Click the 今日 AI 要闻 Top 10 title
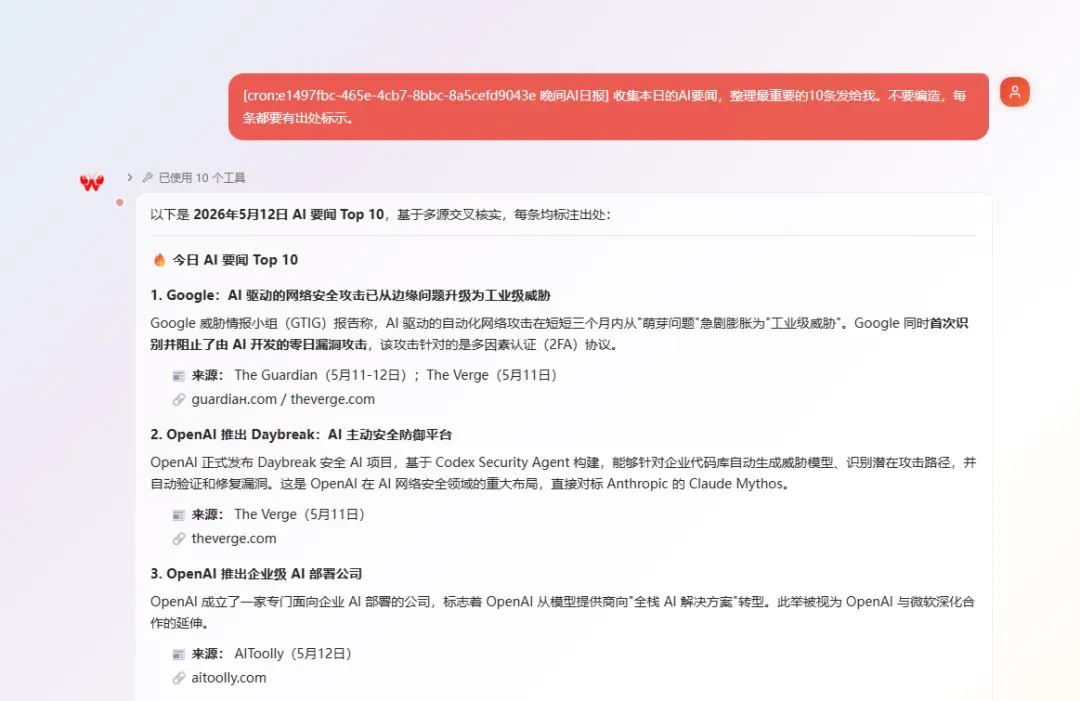The width and height of the screenshot is (1080, 701). click(235, 260)
